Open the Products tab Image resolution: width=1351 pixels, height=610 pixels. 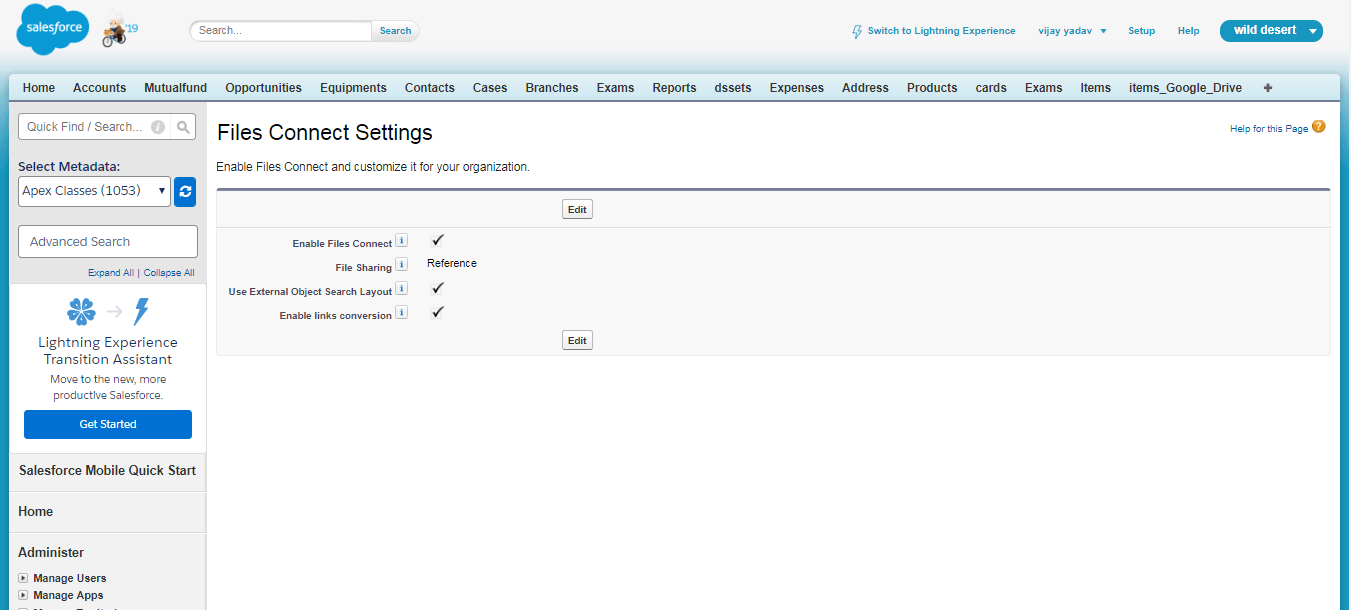932,88
